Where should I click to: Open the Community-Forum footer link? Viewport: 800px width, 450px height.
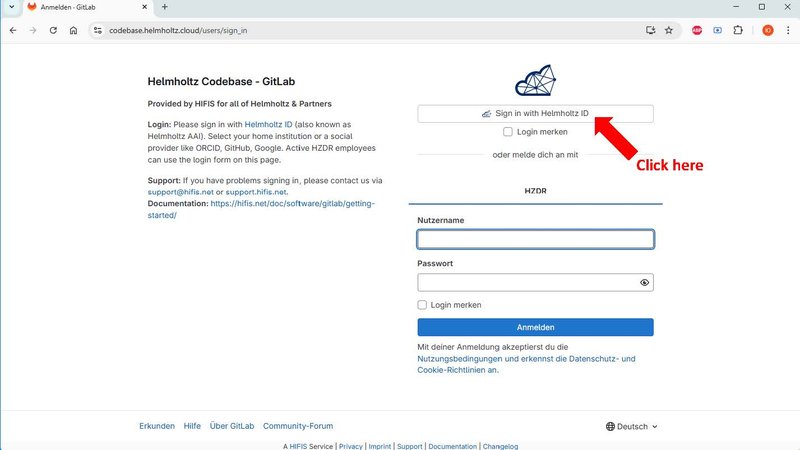point(298,426)
